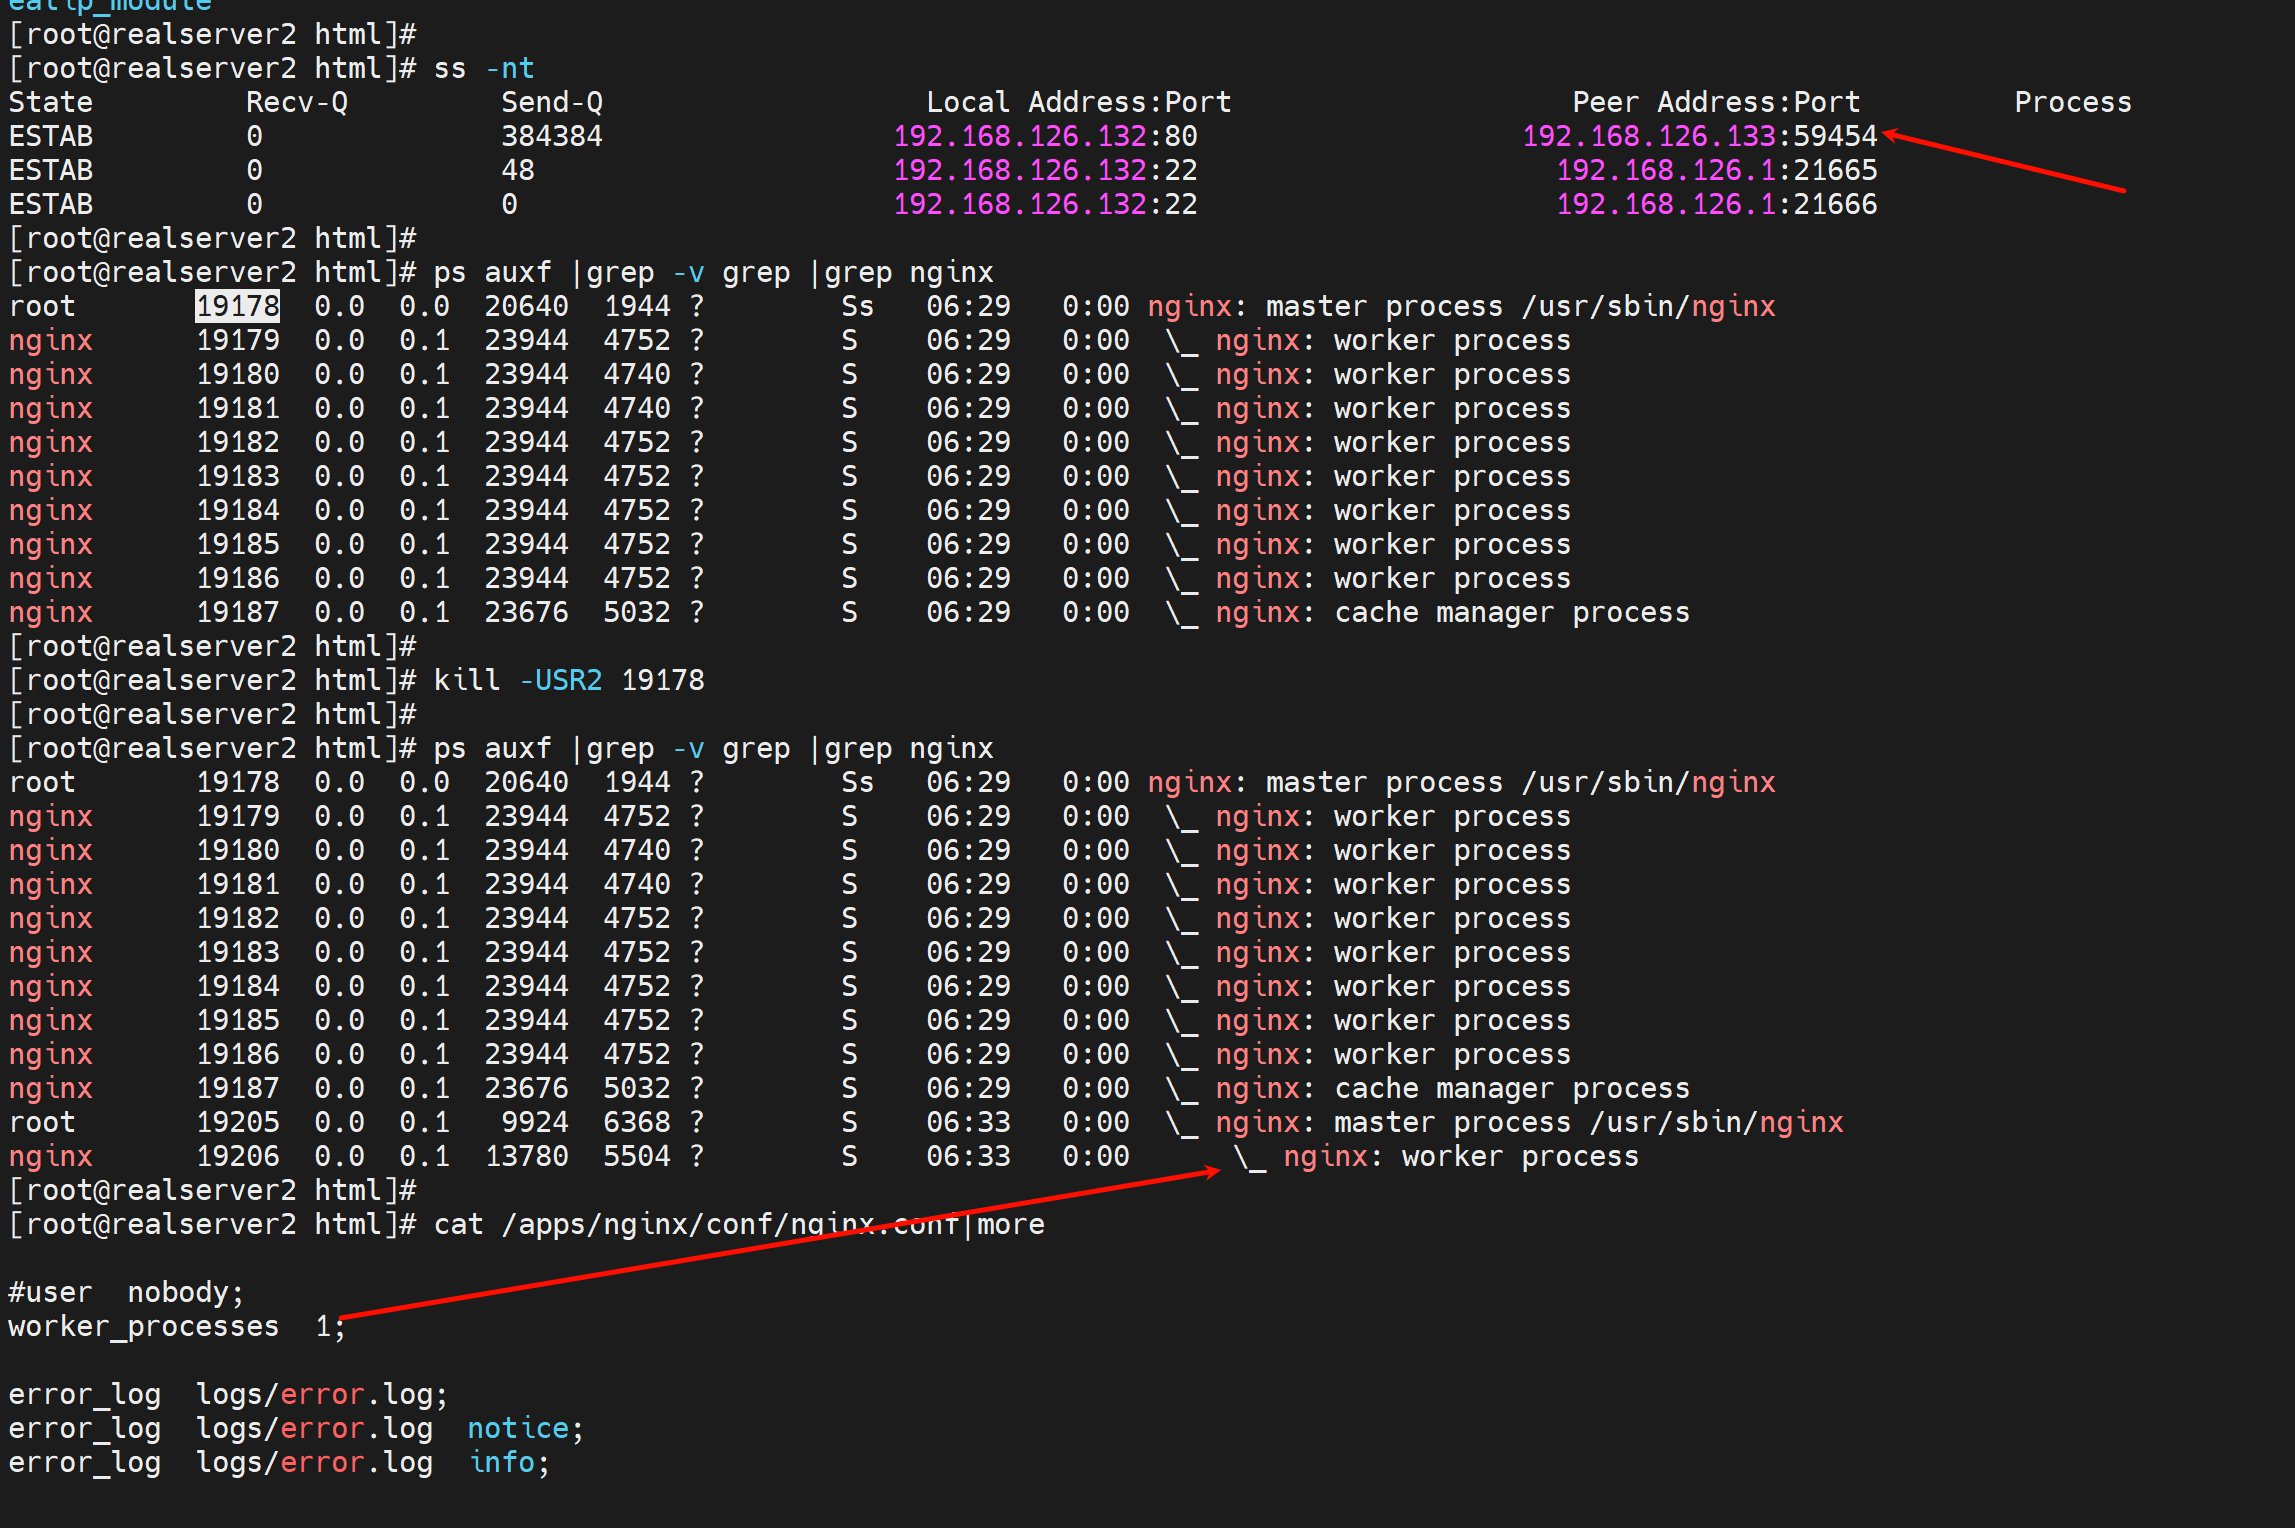Click local address 192.168.126.132:80
The height and width of the screenshot is (1528, 2295).
pos(1044,136)
